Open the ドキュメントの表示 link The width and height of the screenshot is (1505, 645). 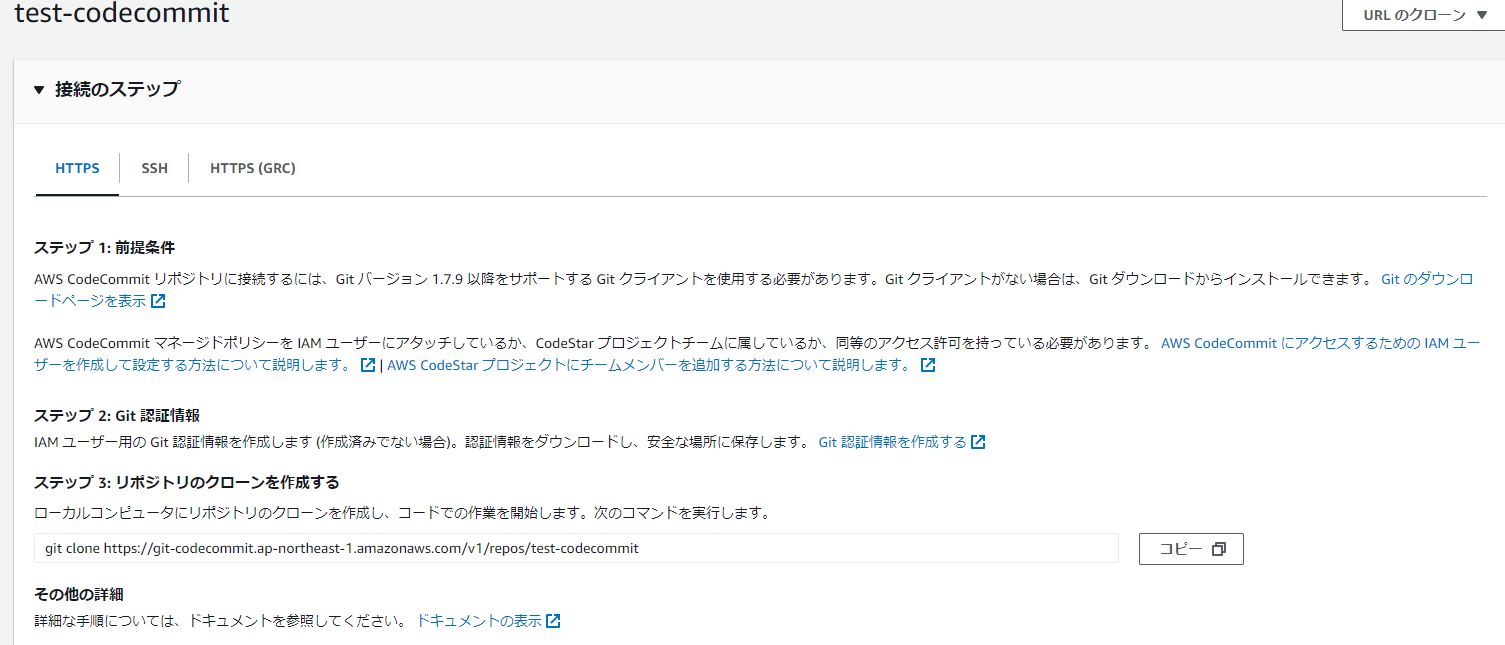(x=479, y=621)
